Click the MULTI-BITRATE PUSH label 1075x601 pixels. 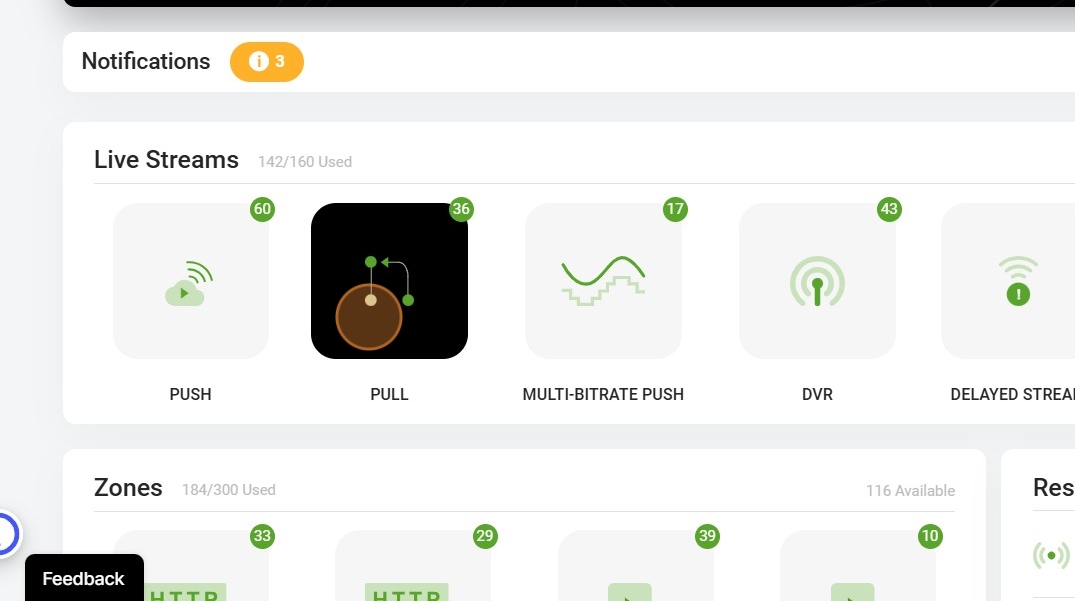click(603, 395)
